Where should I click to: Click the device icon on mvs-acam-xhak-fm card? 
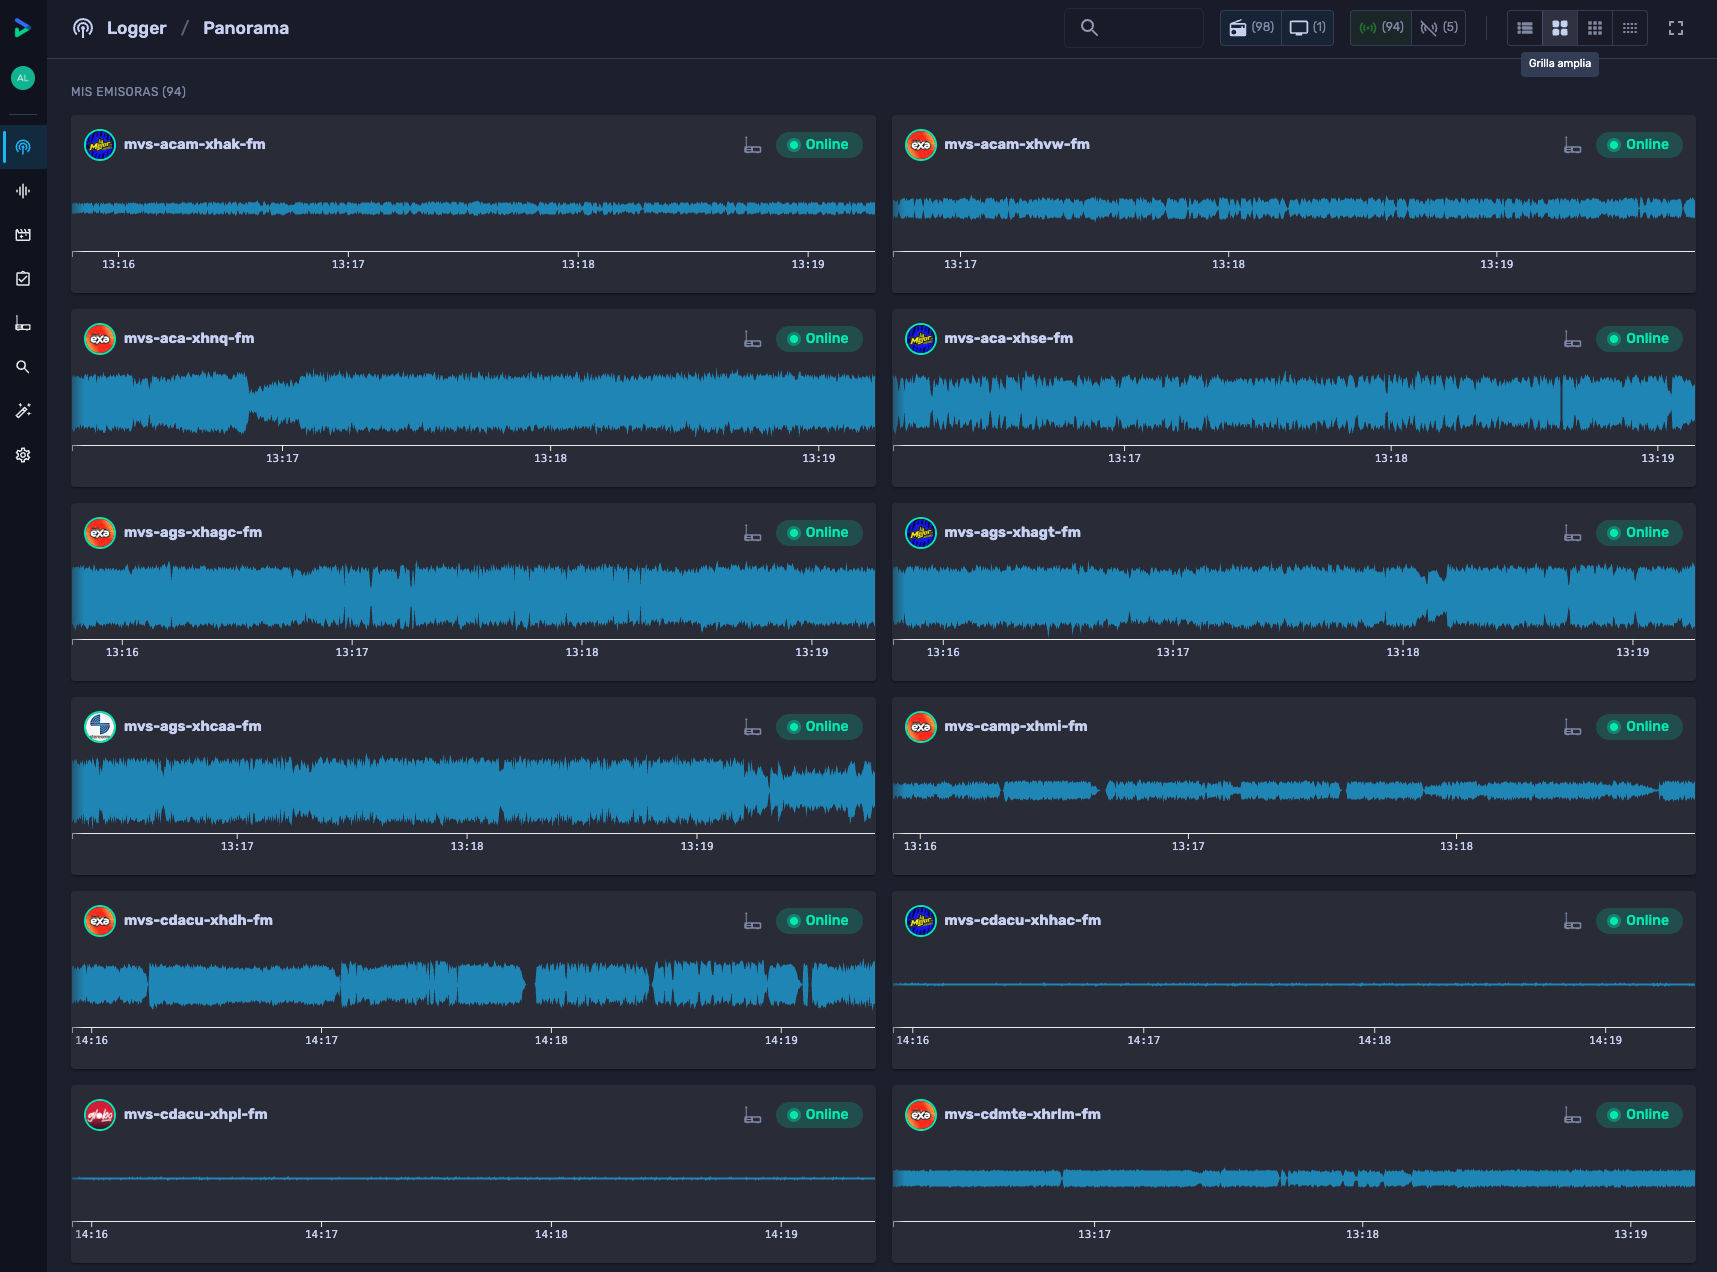tap(753, 145)
